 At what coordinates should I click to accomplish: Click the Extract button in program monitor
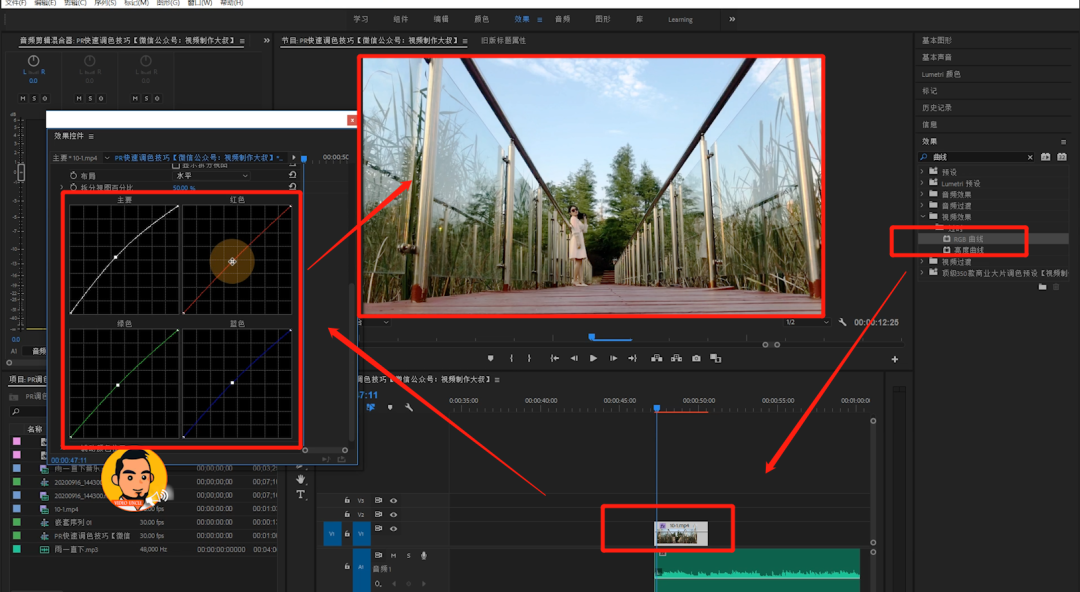tap(676, 358)
